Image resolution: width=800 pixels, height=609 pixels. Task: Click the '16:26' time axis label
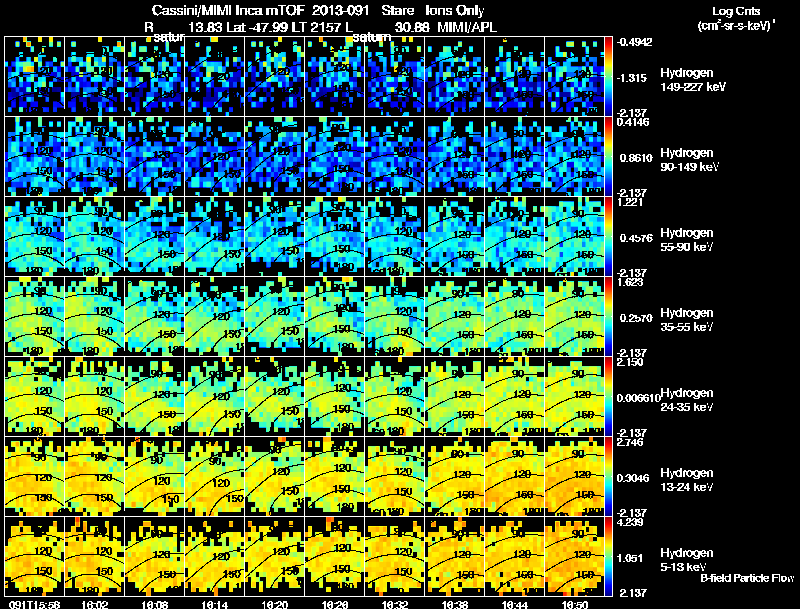(x=335, y=605)
